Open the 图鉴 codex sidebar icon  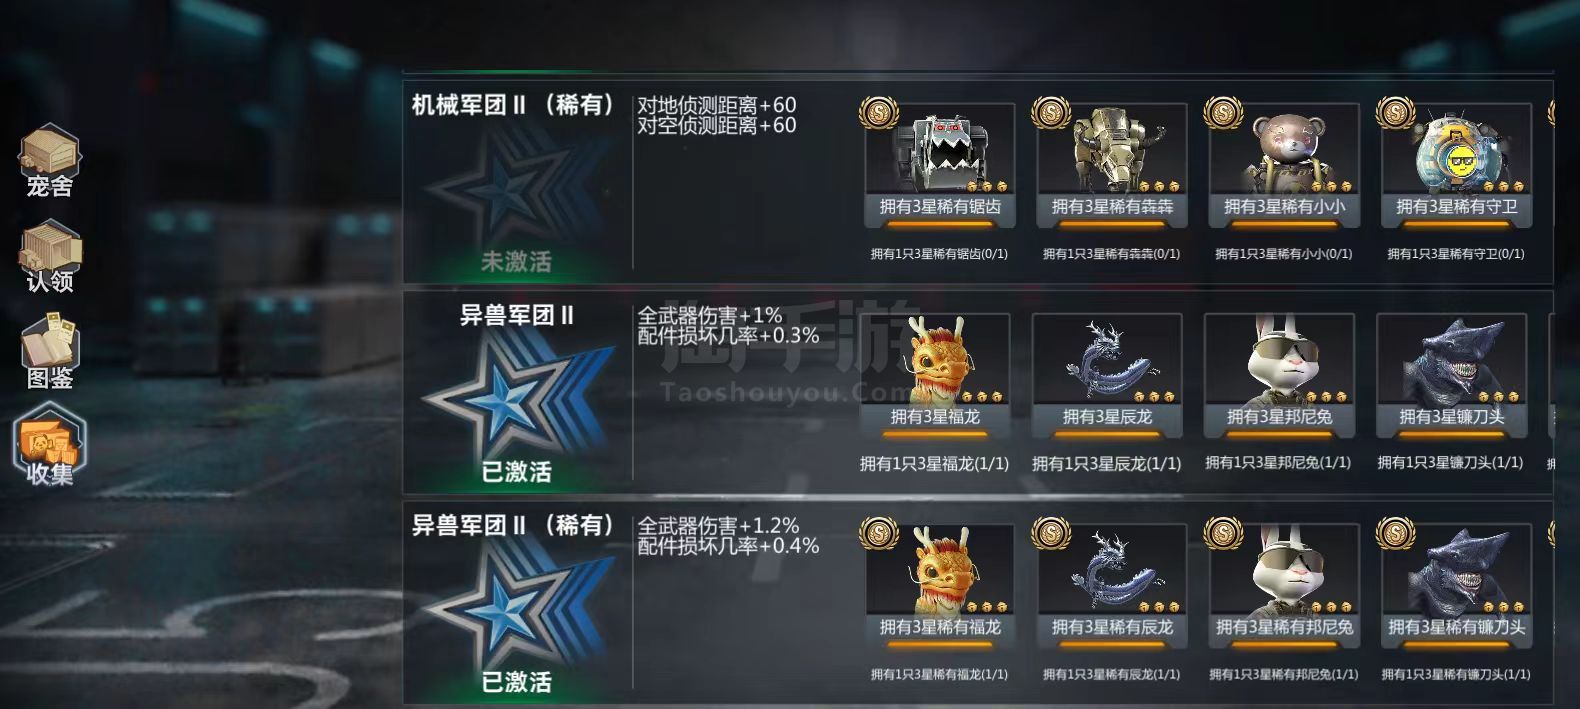(50, 352)
